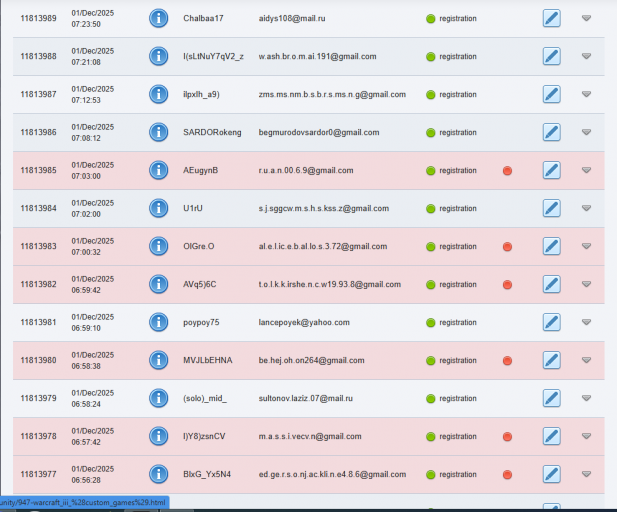617x512 pixels.
Task: Open info icon for row 11813983
Action: click(159, 246)
